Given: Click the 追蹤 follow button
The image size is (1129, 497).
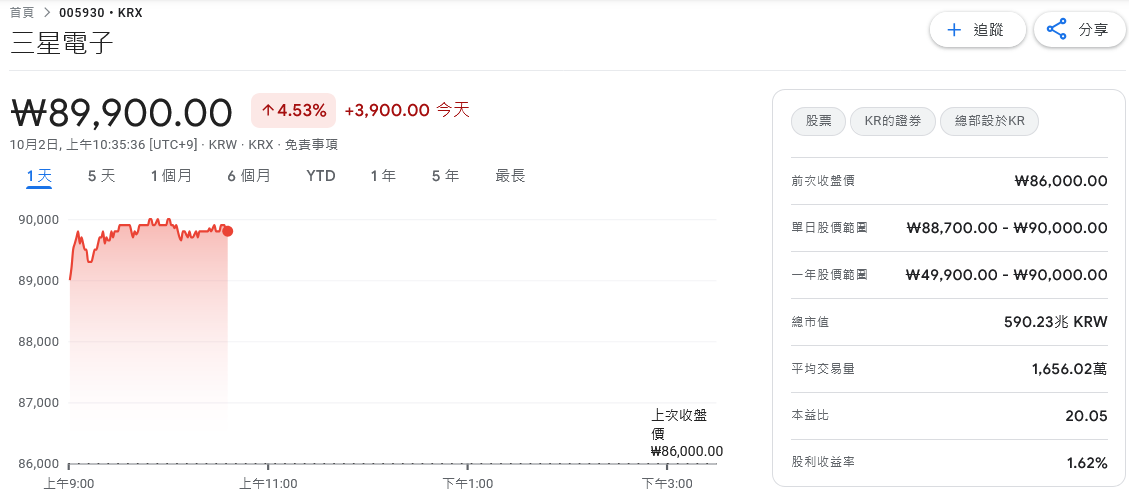Looking at the screenshot, I should (x=977, y=30).
